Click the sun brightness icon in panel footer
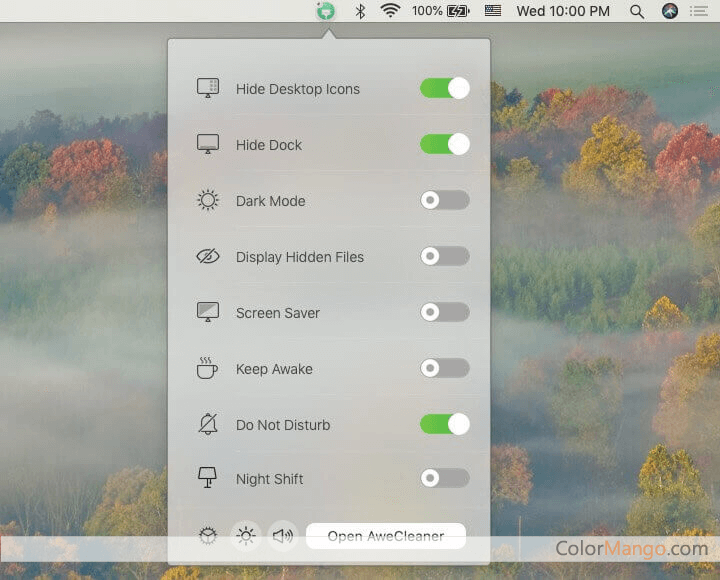 pyautogui.click(x=245, y=536)
